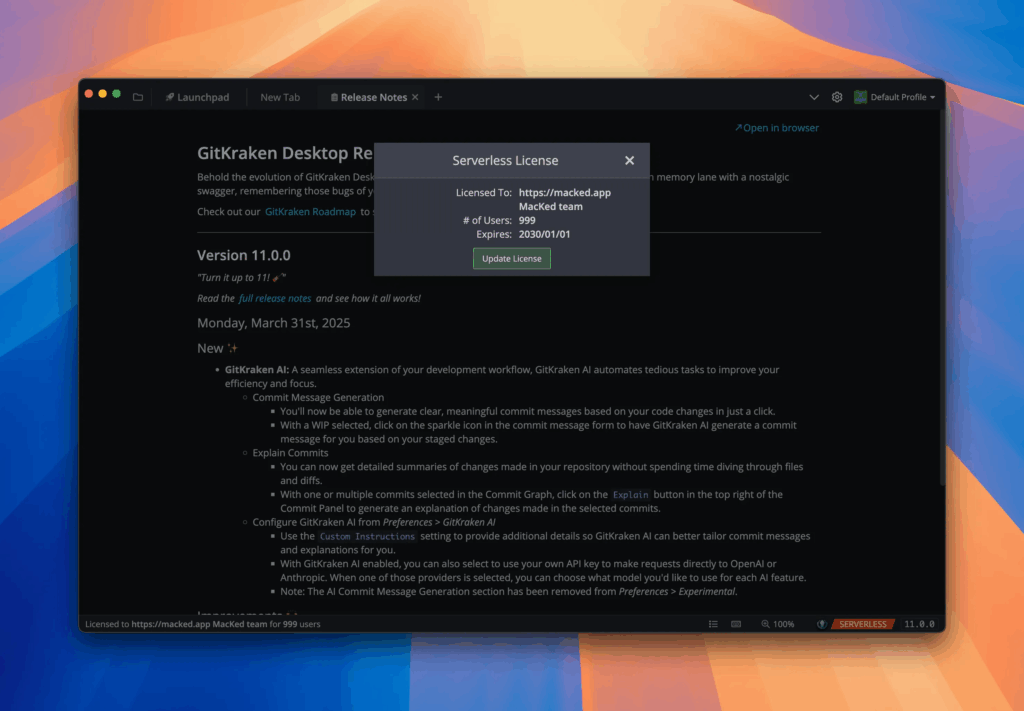Click the GitKraken AI bold text
Viewport: 1024px width, 711px height.
(257, 370)
